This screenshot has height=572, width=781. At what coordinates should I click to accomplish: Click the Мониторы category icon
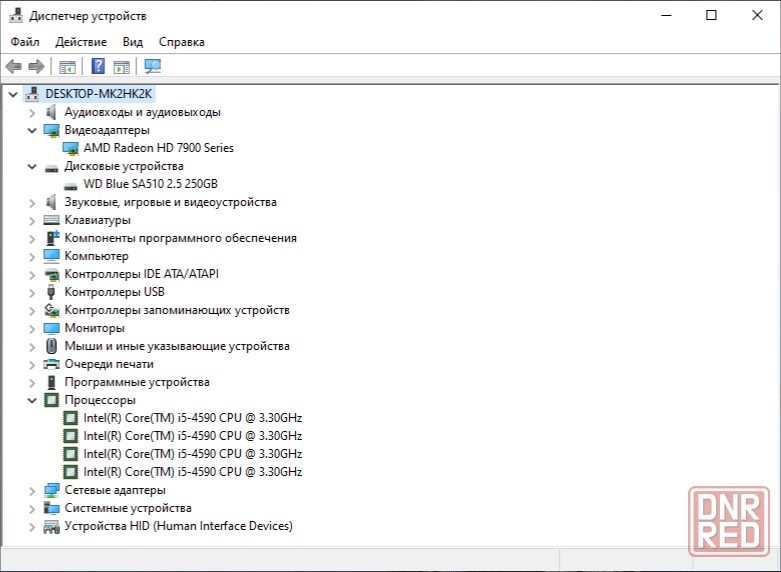51,328
